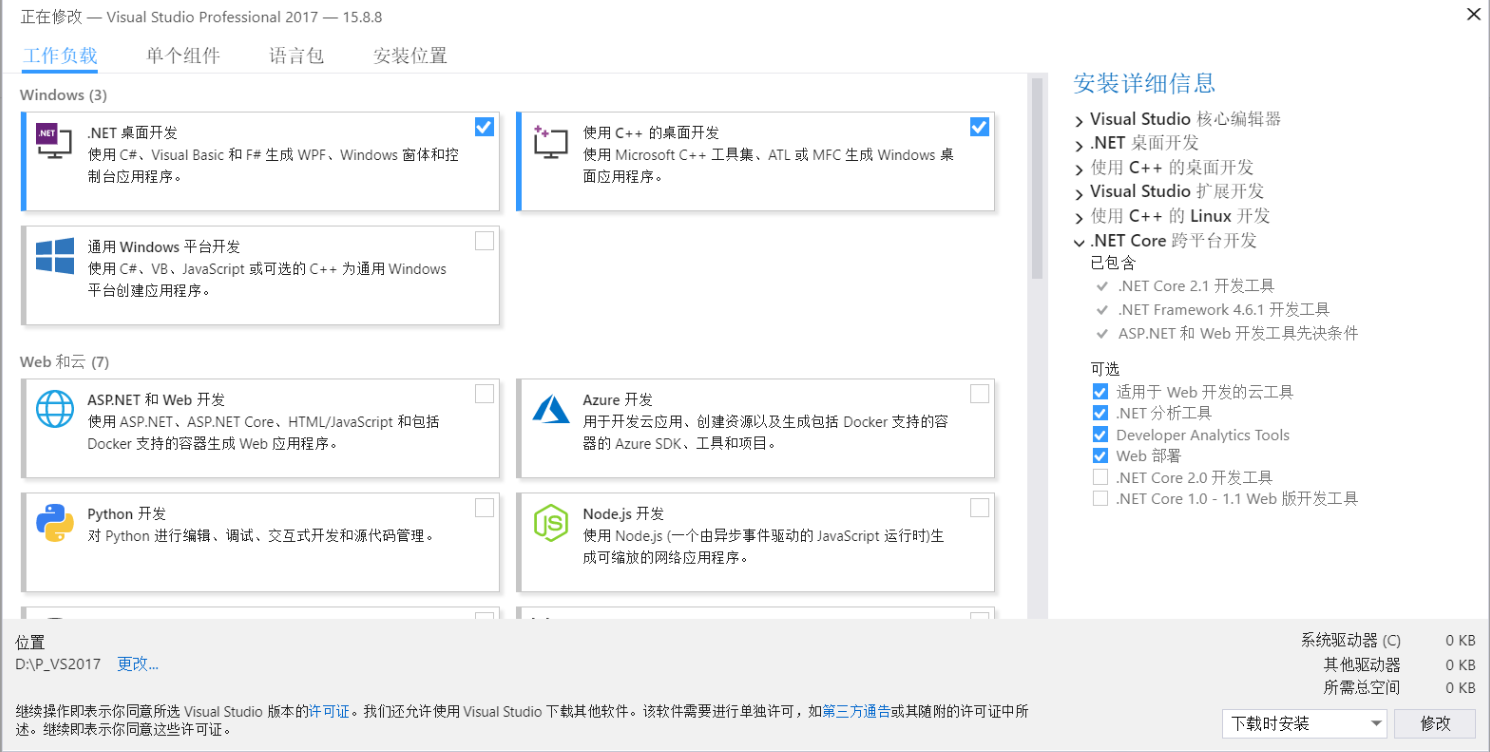Close the Visual Studio installer dialog
Viewport: 1490px width, 752px height.
[x=1473, y=14]
